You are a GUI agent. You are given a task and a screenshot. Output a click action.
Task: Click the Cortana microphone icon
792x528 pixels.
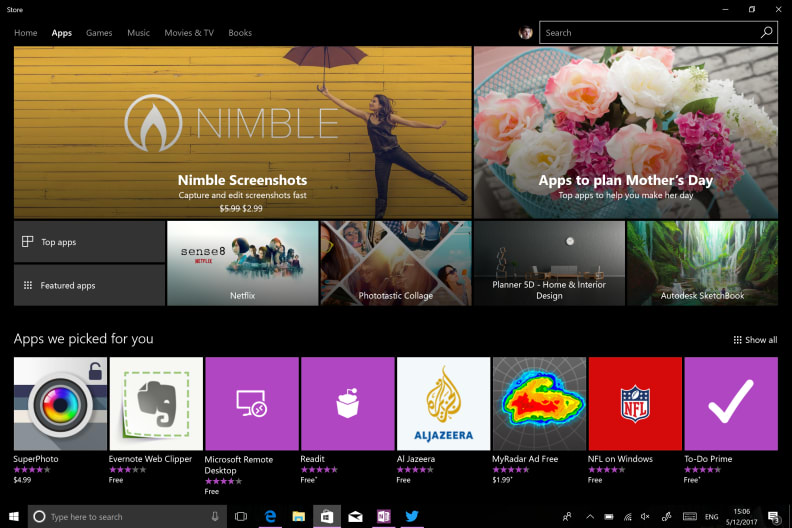coord(215,516)
